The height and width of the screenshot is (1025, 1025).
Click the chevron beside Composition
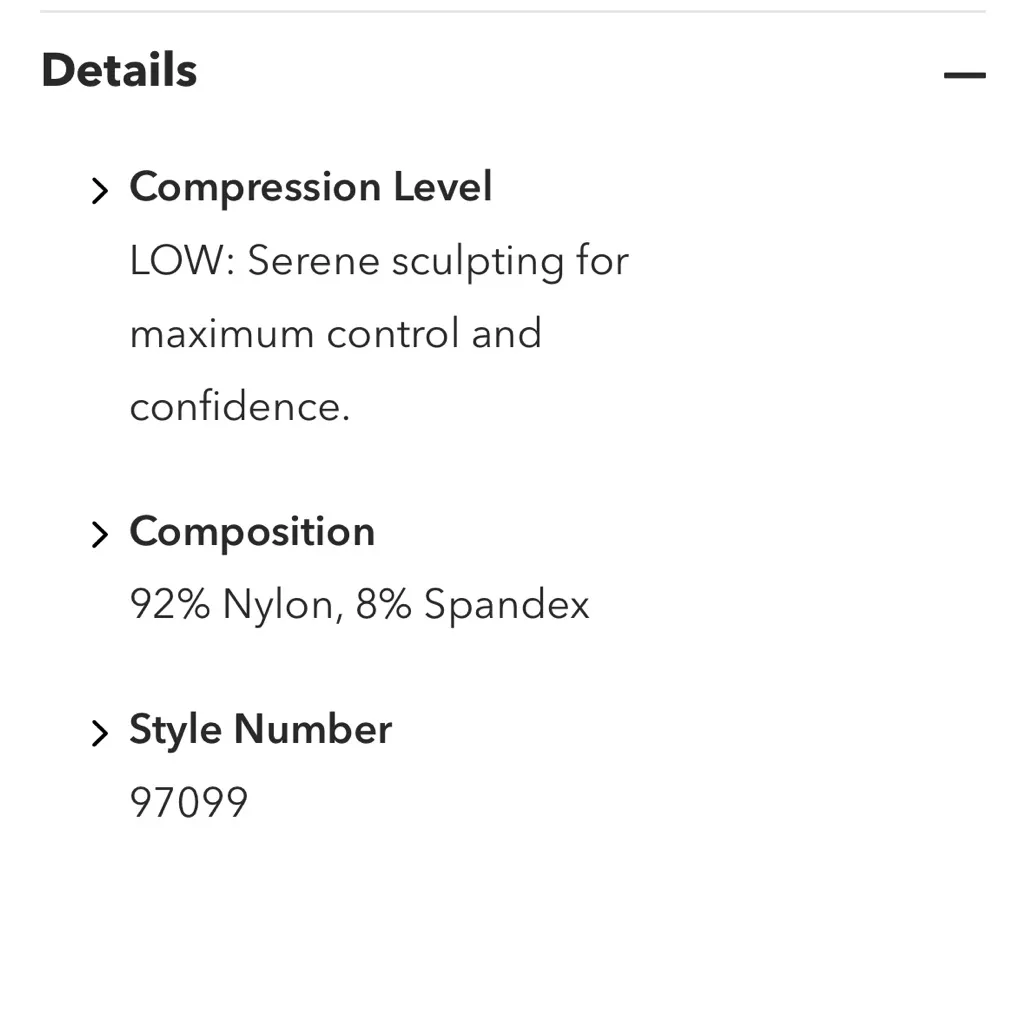coord(99,535)
